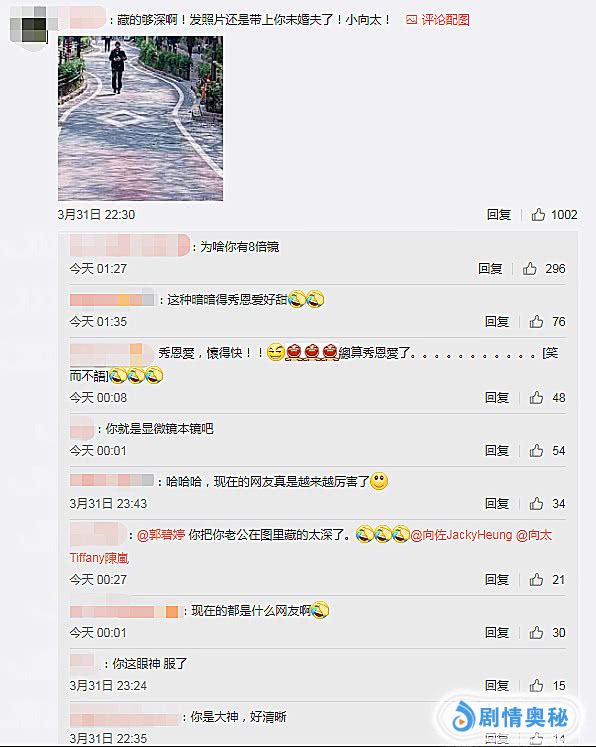
Task: Click thumbs-up next to 30 likes
Action: pyautogui.click(x=536, y=632)
